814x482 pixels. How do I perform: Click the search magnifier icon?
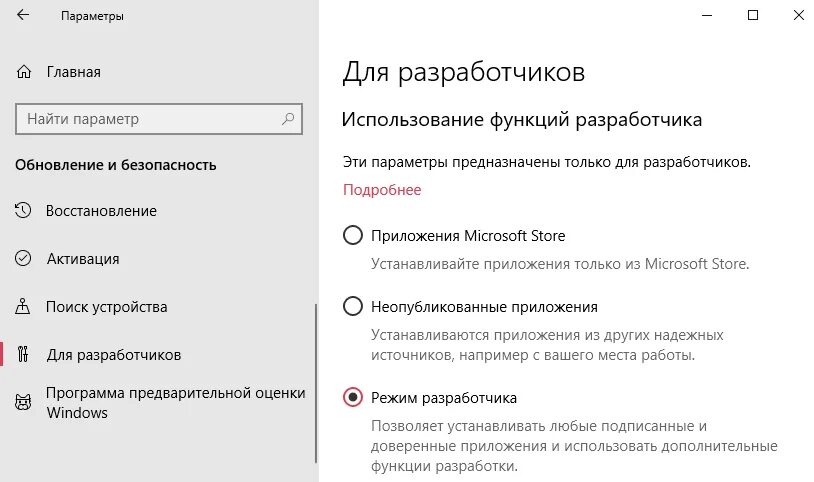288,119
